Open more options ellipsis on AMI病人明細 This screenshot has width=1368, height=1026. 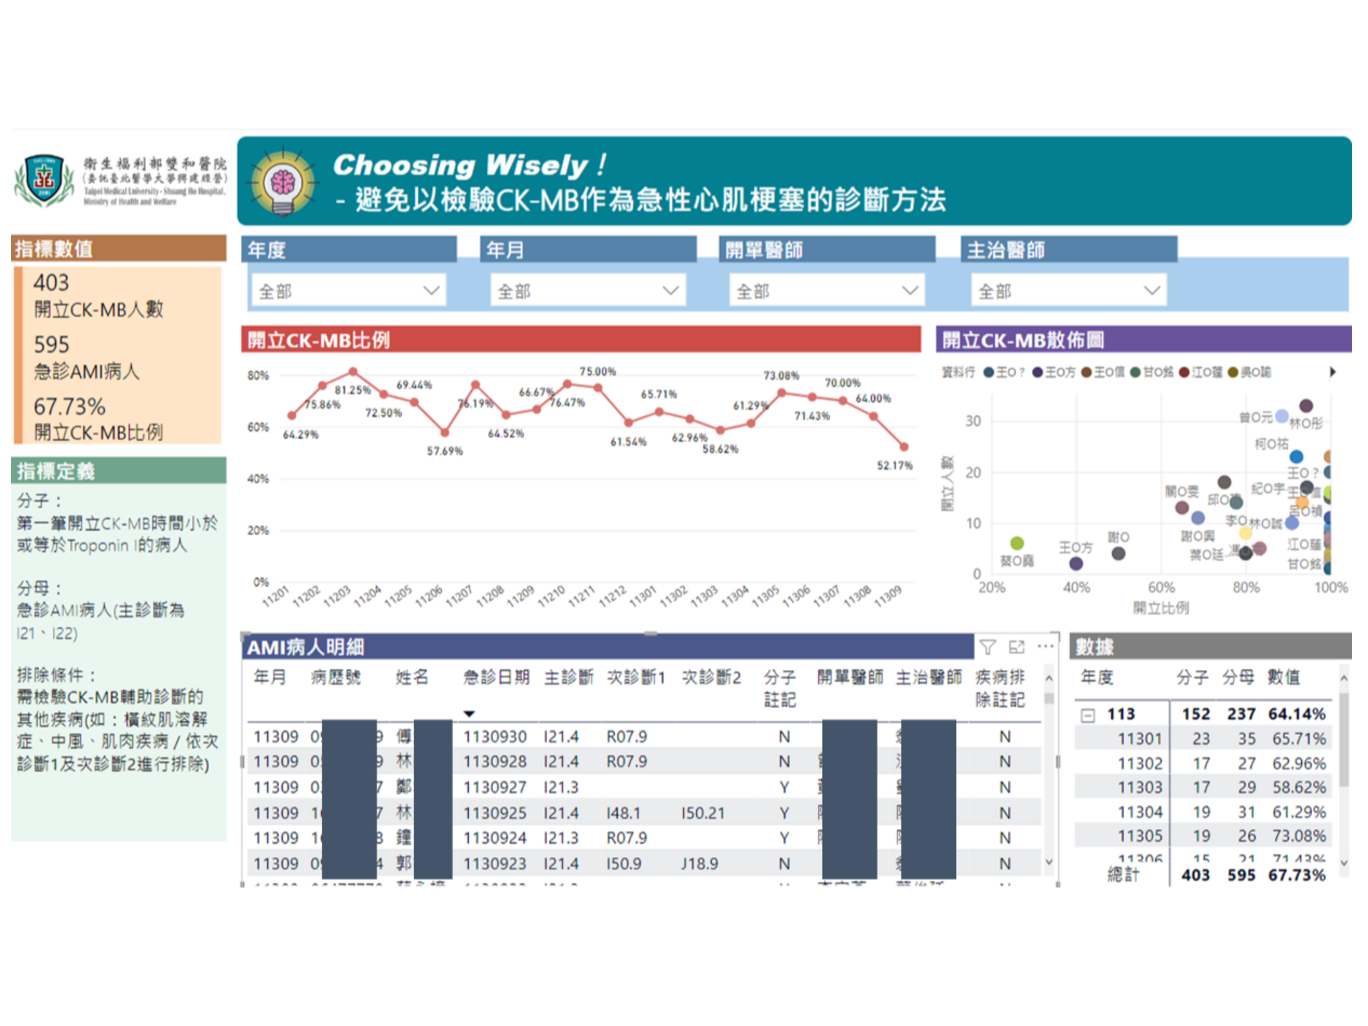(x=1045, y=647)
